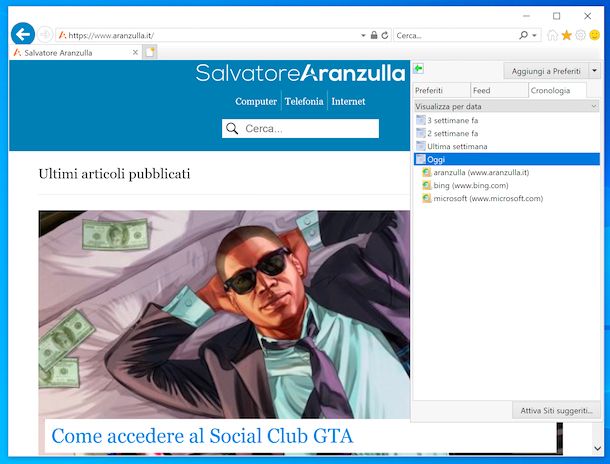Expand the 2 settimane fa history group

(x=507, y=133)
